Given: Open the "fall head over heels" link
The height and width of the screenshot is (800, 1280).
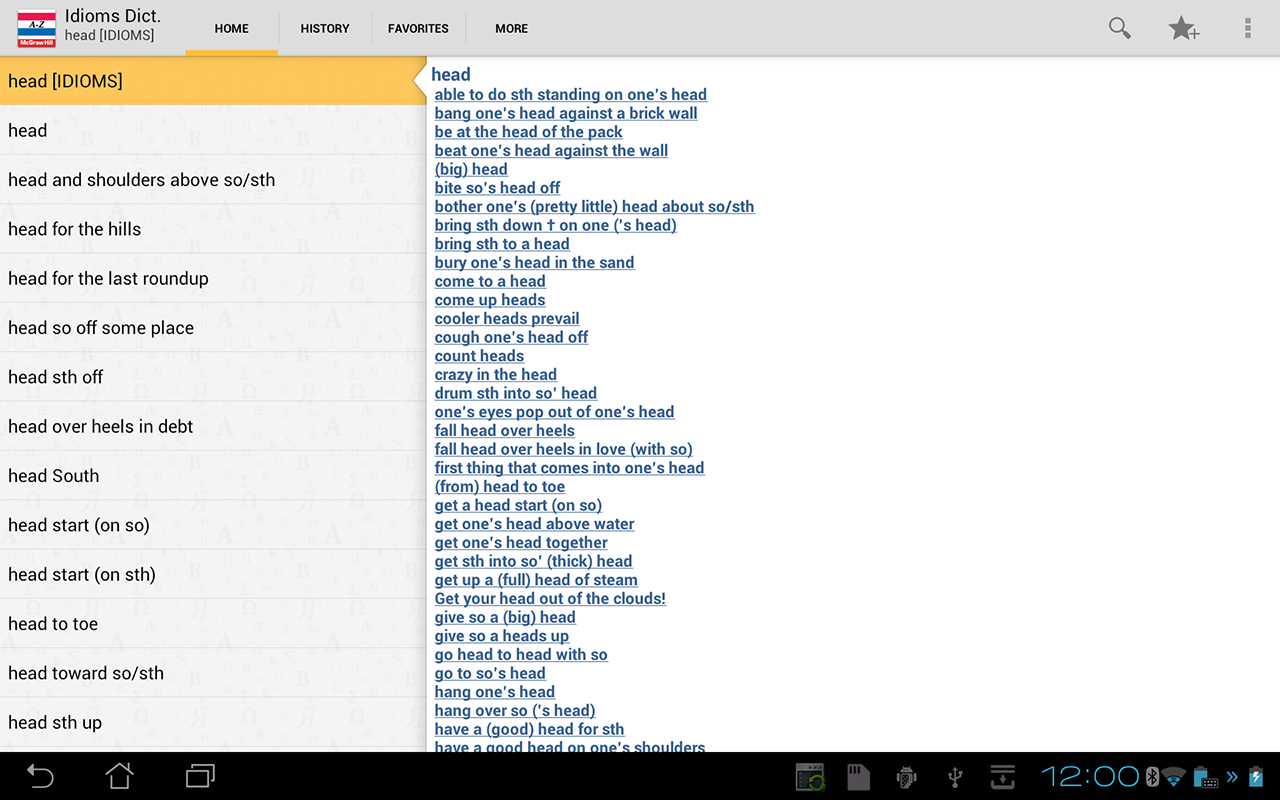Looking at the screenshot, I should (x=504, y=430).
